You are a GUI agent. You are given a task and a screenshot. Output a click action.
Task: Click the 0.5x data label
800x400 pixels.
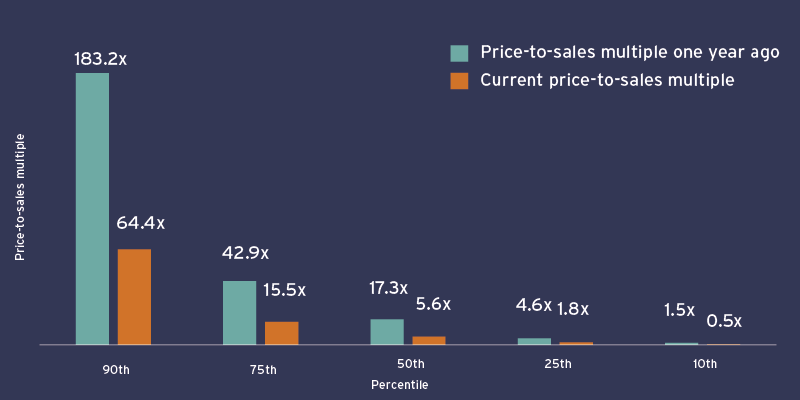[724, 321]
